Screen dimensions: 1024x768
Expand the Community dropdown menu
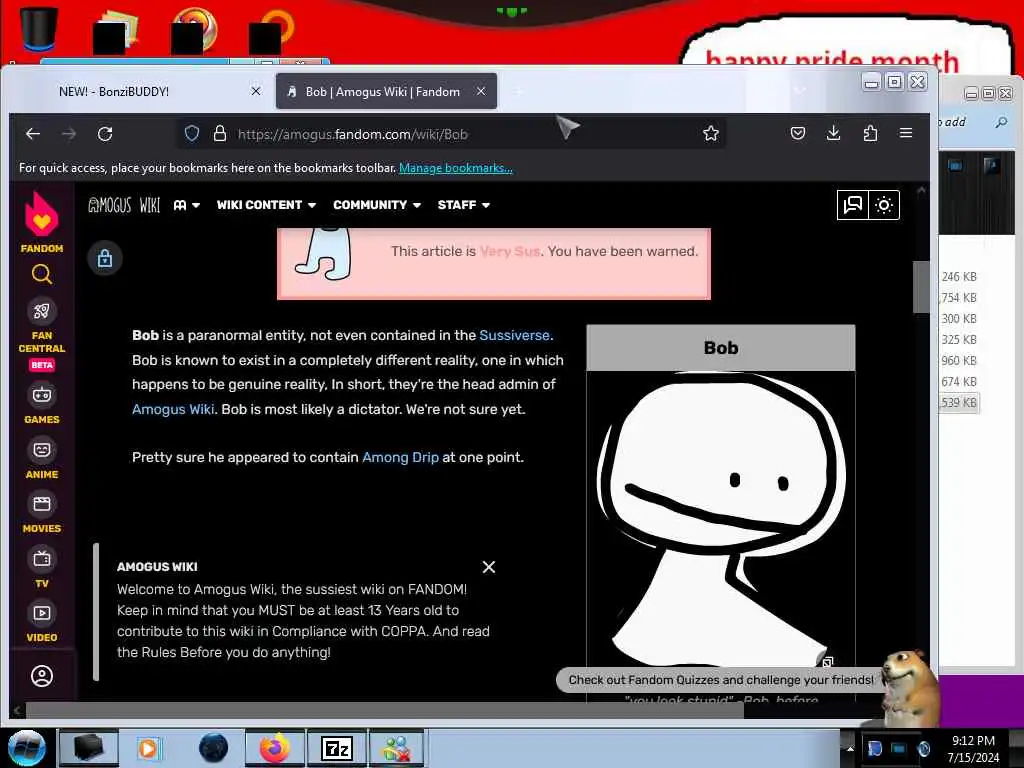(x=377, y=205)
